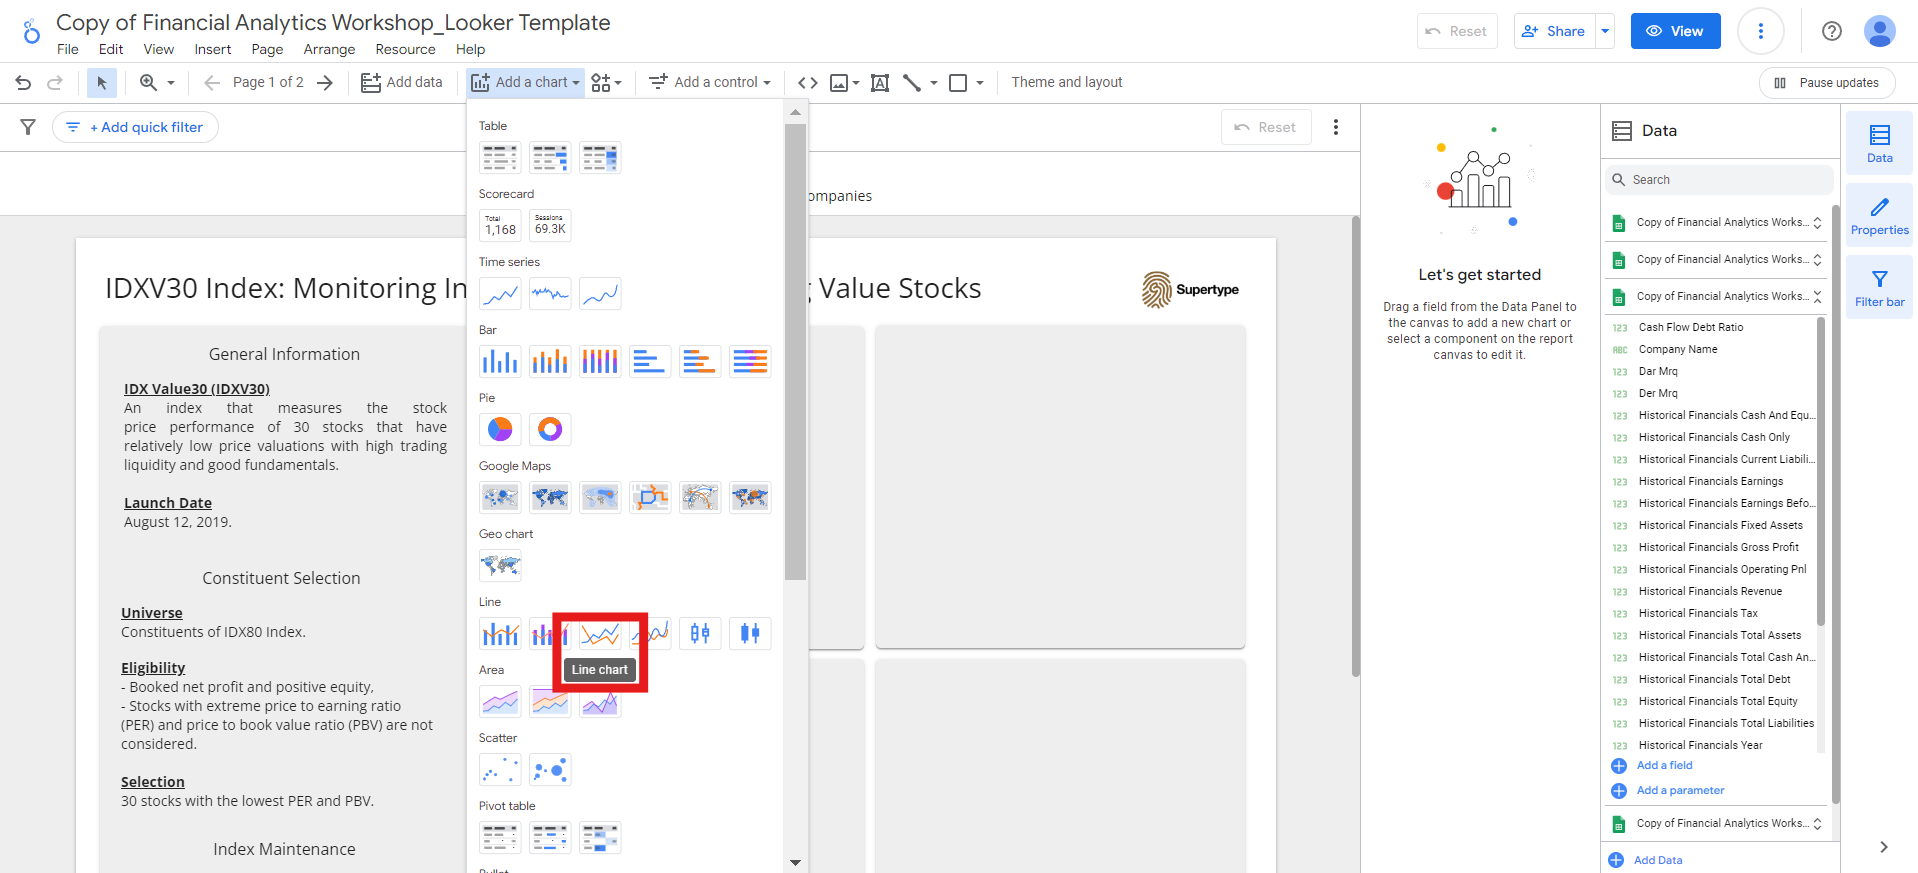The image size is (1918, 873).
Task: Collapse the third Copy of Financial Analytics data source
Action: click(x=1817, y=297)
